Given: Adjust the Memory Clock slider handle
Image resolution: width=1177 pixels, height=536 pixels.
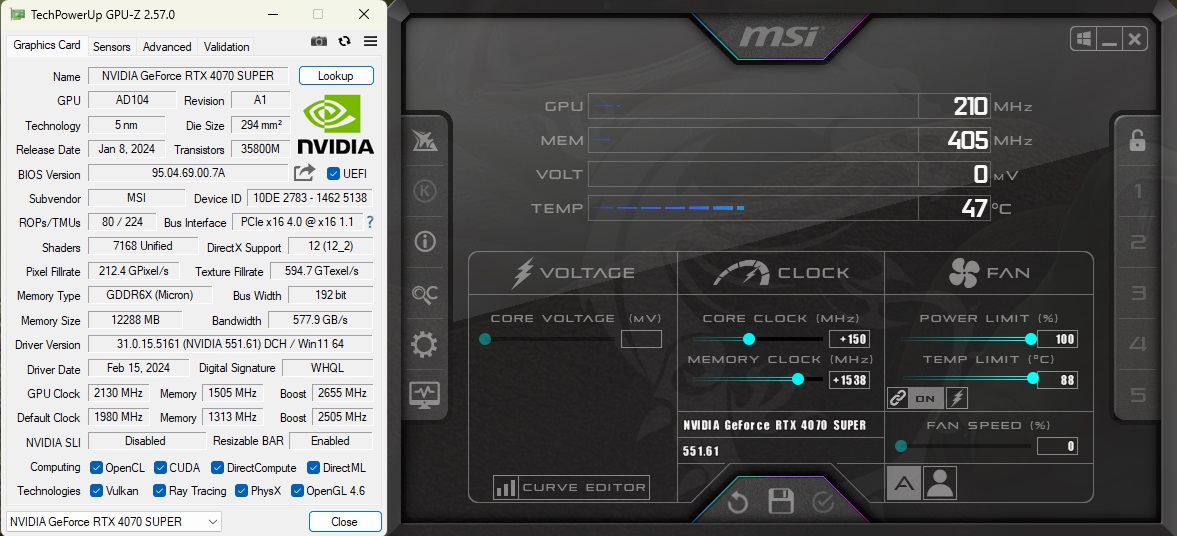Looking at the screenshot, I should click(798, 379).
